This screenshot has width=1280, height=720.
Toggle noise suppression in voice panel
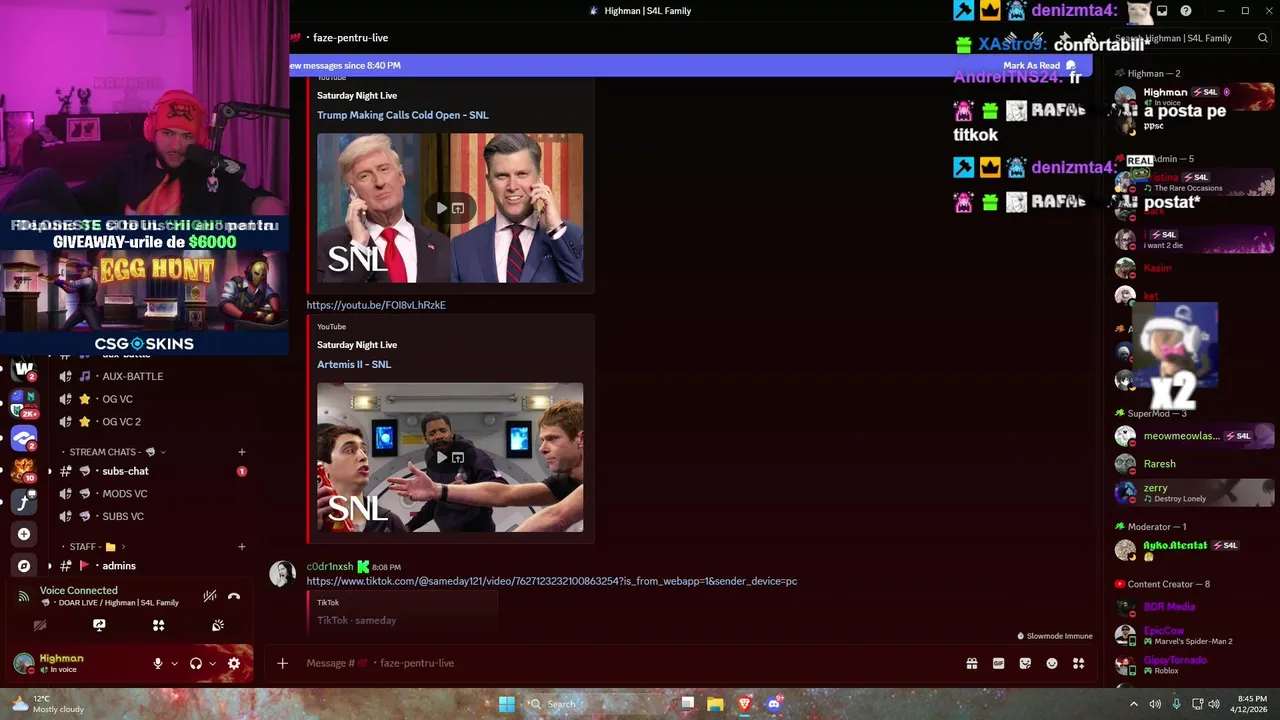click(209, 596)
